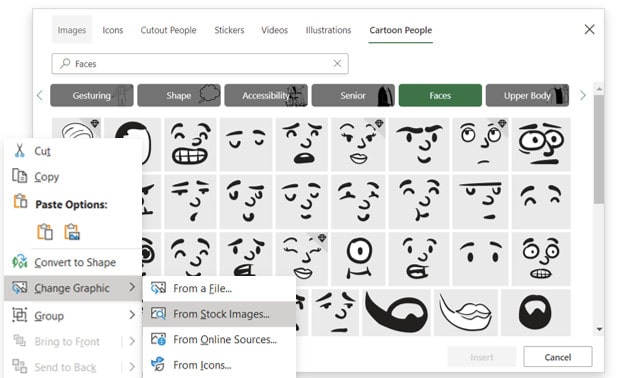The width and height of the screenshot is (622, 378).
Task: Click the vertical scrollbar thumb
Action: click(599, 149)
